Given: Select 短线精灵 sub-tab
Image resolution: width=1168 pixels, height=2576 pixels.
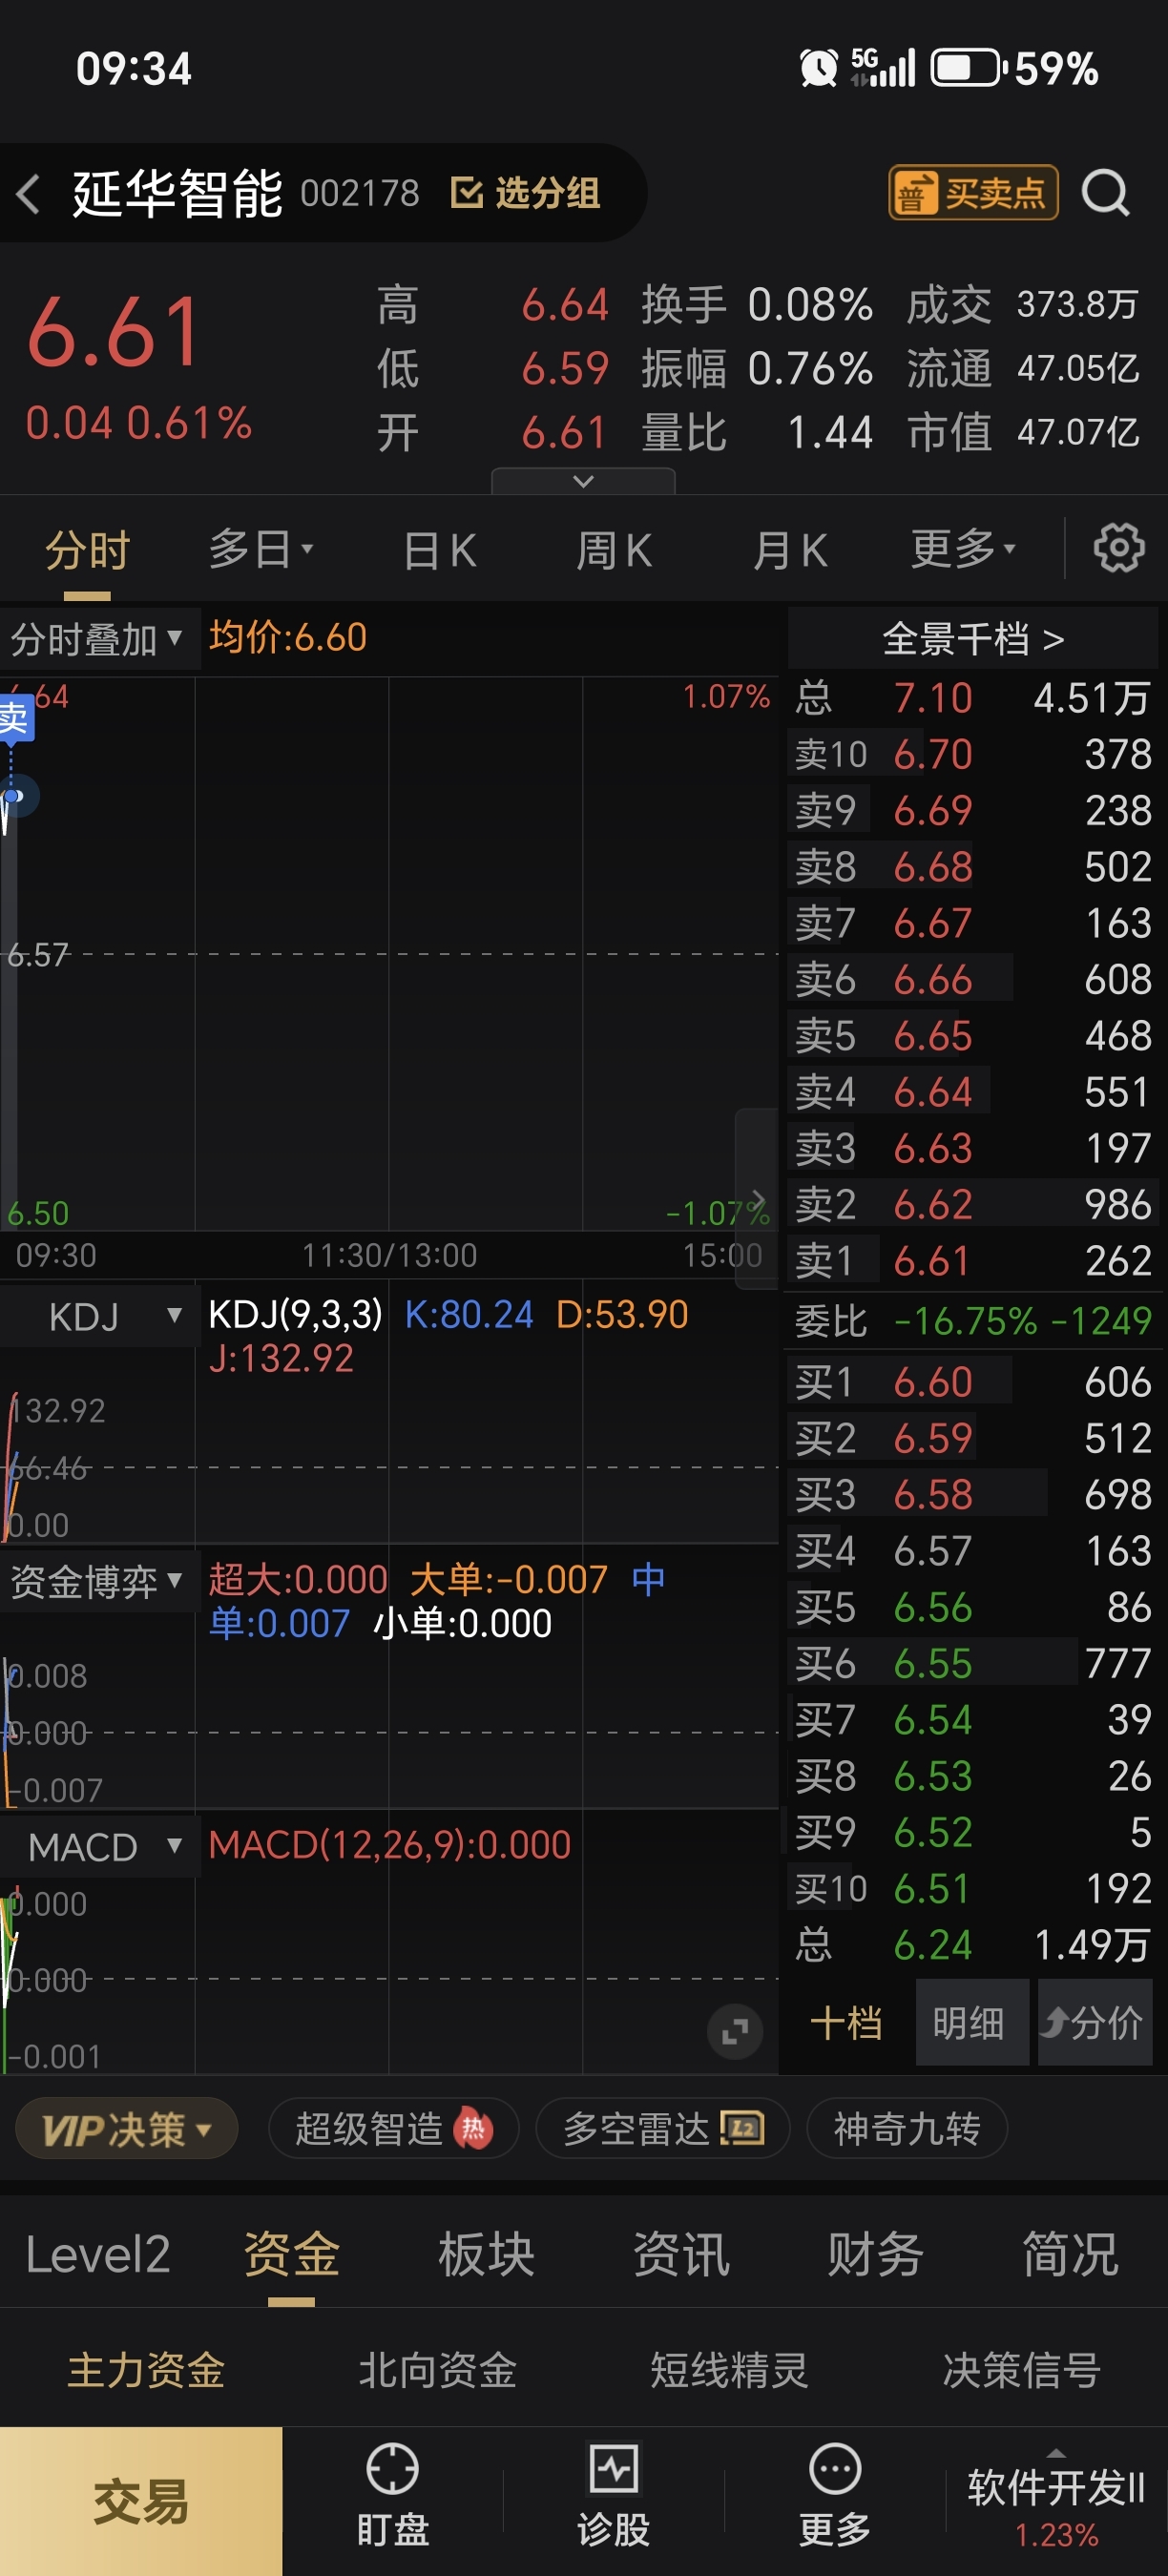Looking at the screenshot, I should coord(730,2370).
